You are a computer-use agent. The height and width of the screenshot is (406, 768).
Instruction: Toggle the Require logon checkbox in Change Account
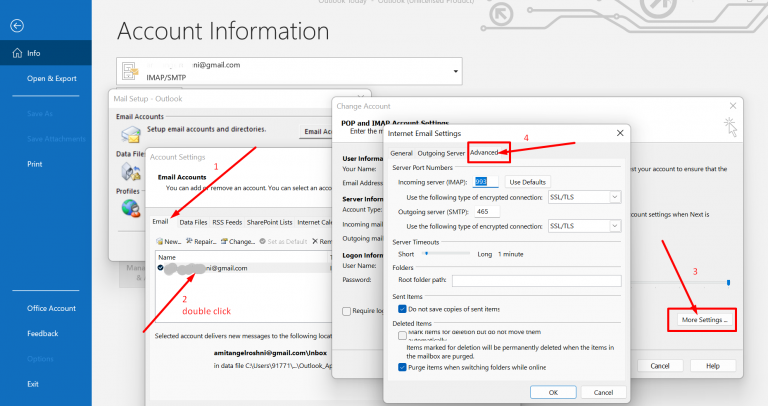(346, 311)
